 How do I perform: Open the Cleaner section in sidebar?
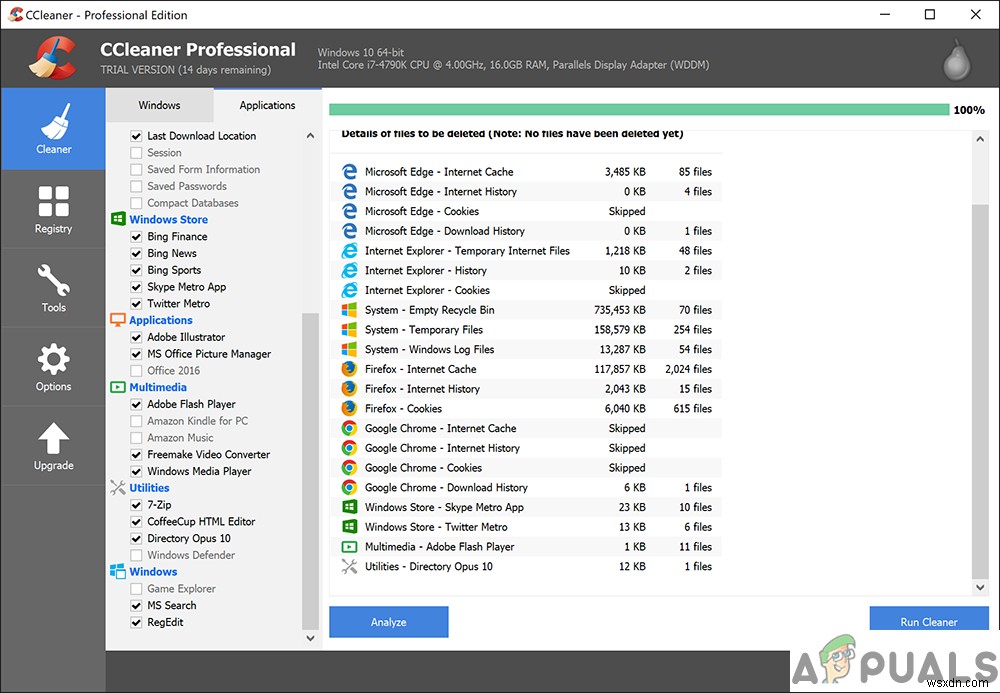tap(53, 129)
